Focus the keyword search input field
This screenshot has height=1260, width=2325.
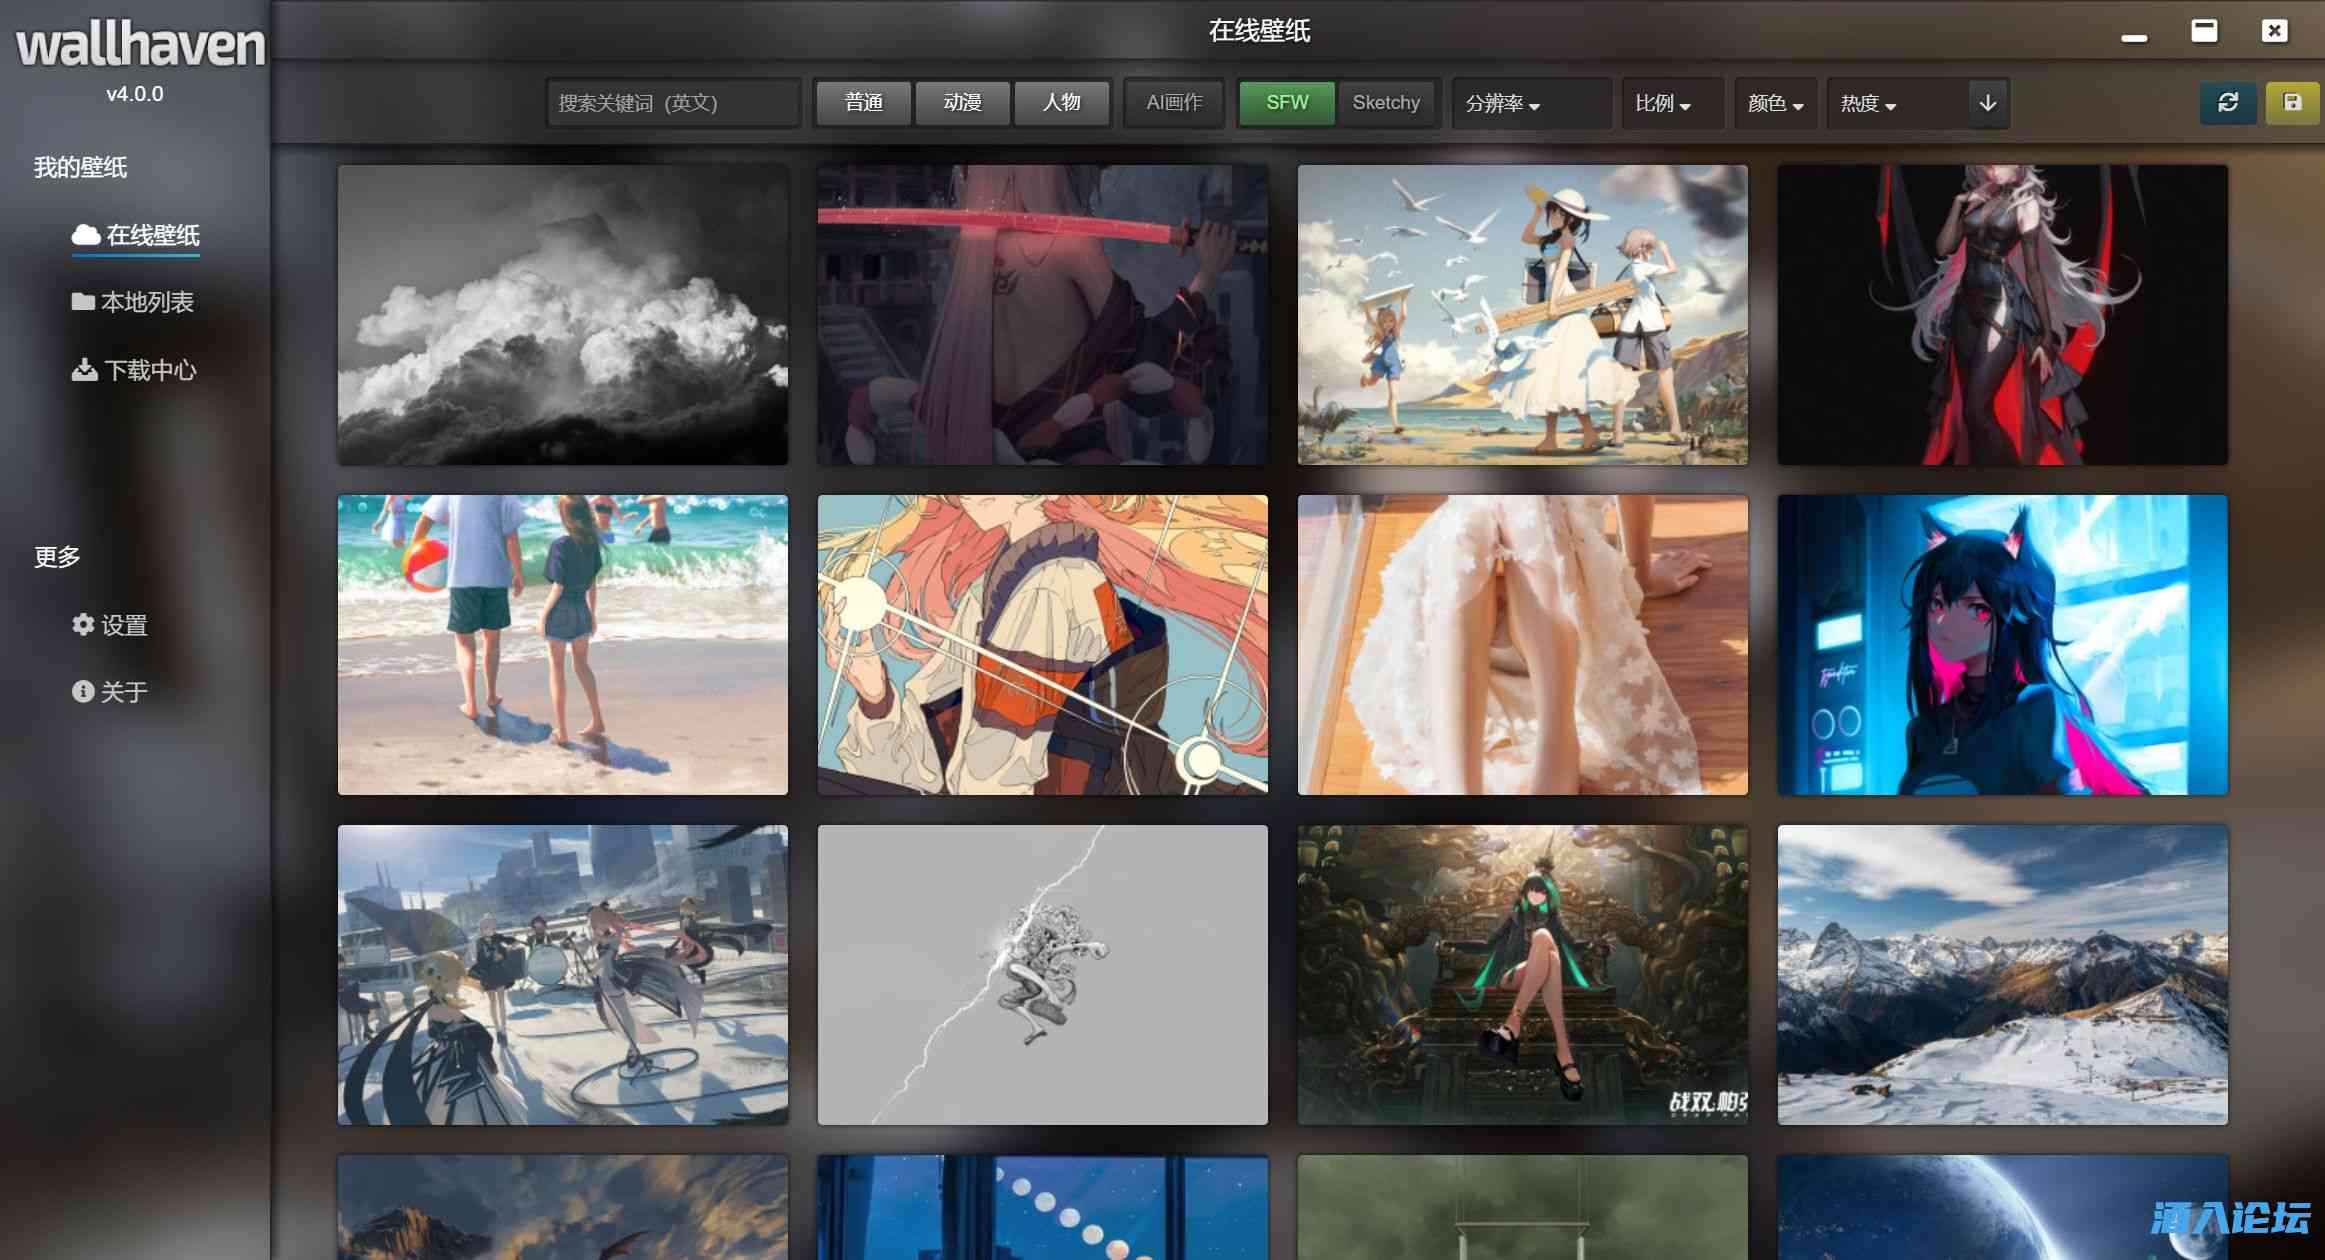pos(672,103)
